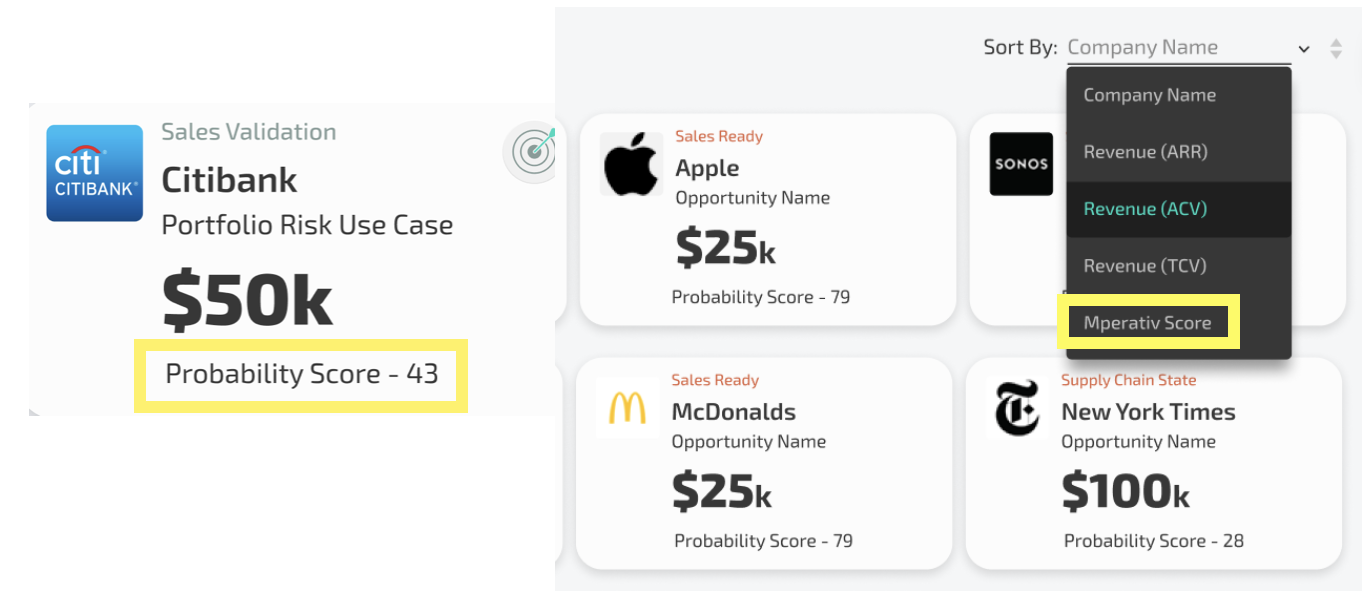Click the Sonos logo icon
This screenshot has width=1364, height=596.
pos(1020,164)
